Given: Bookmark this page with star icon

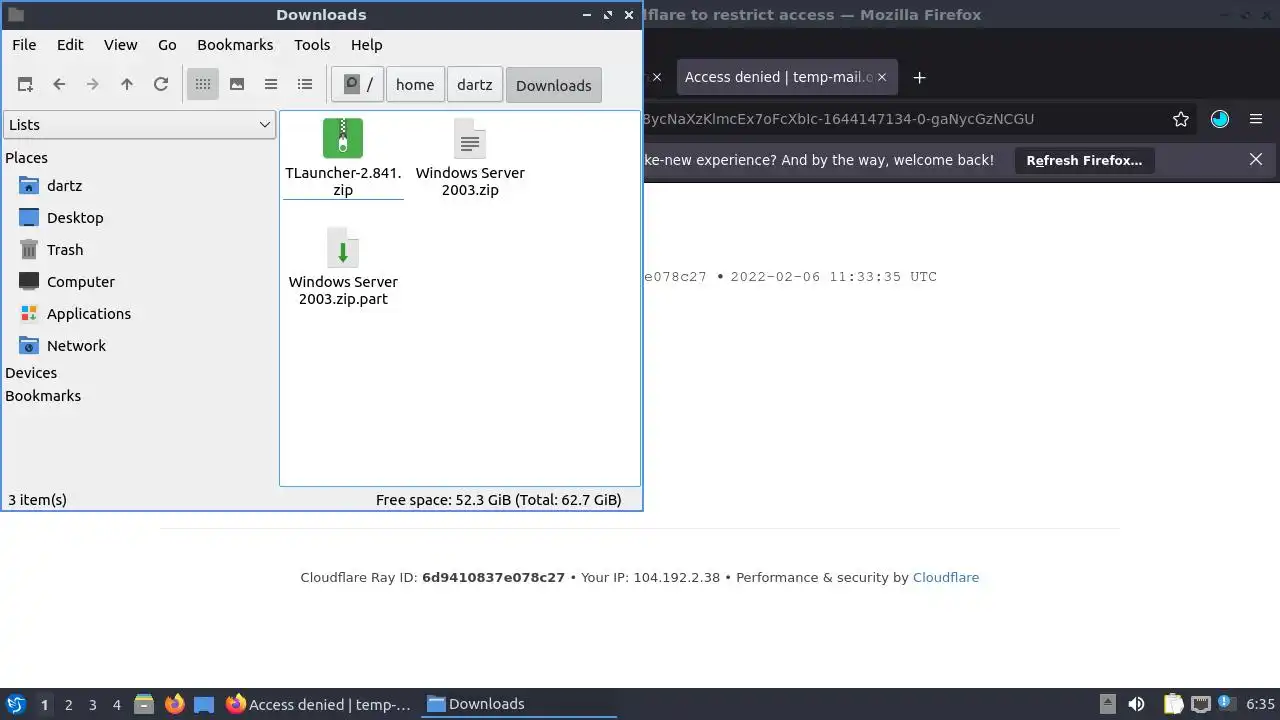Looking at the screenshot, I should tap(1181, 119).
